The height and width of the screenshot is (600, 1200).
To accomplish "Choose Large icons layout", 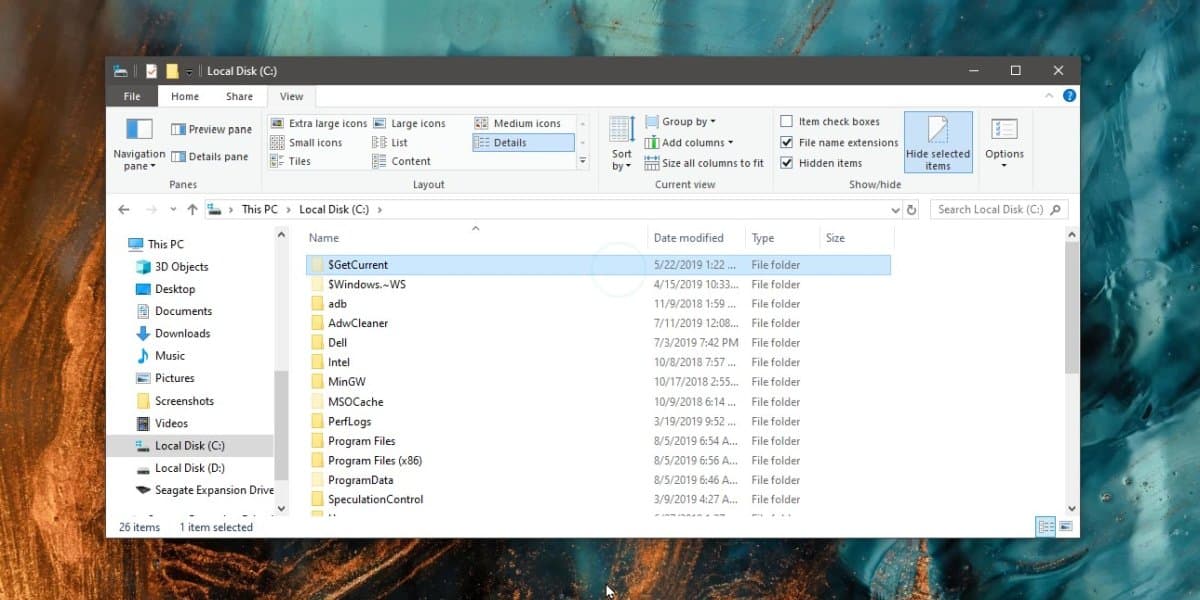I will click(x=409, y=124).
